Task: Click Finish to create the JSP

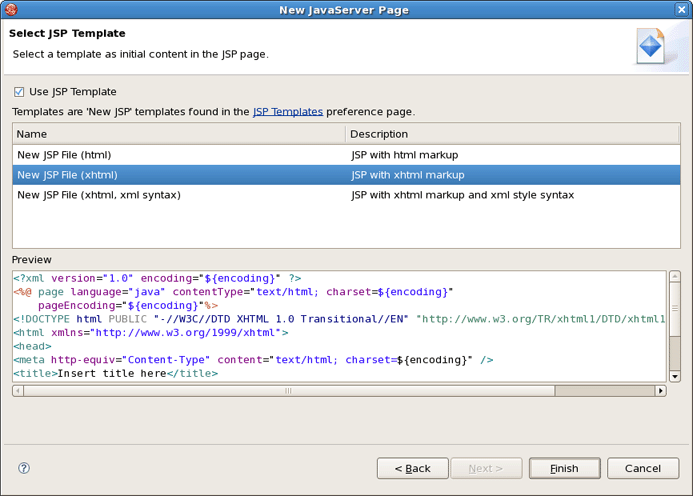Action: pos(564,468)
